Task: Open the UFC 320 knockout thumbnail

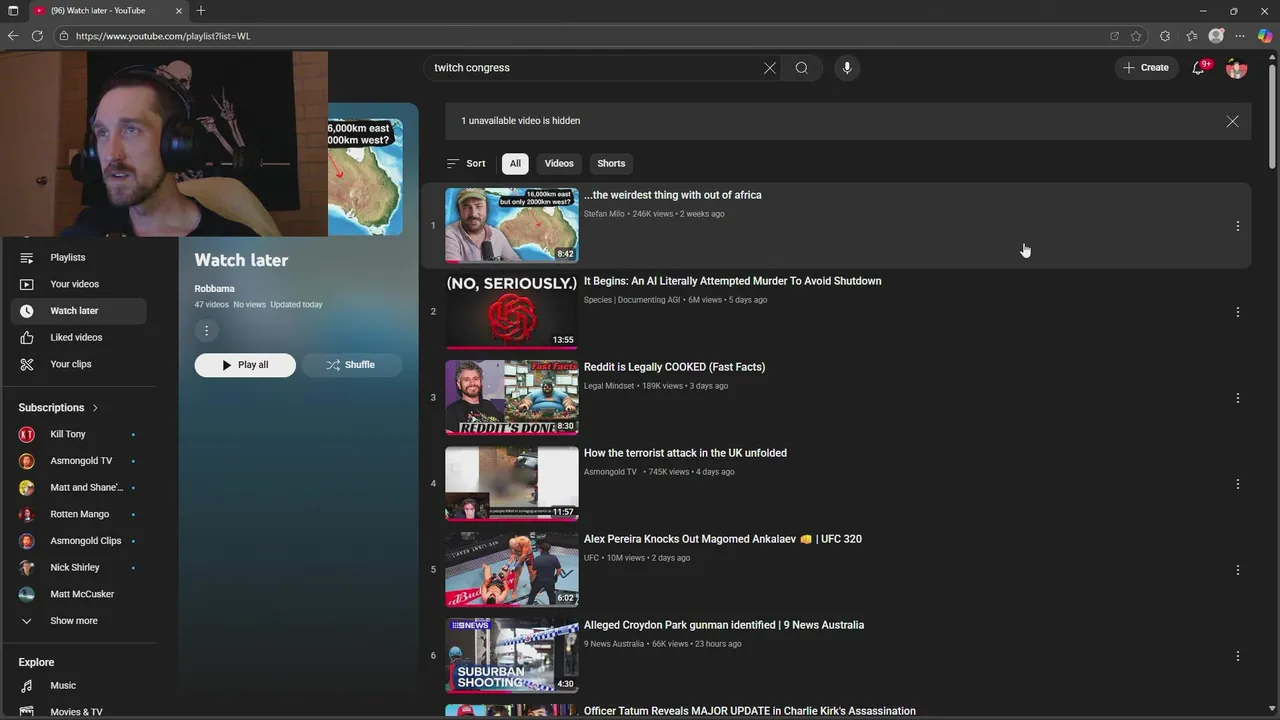Action: tap(511, 569)
